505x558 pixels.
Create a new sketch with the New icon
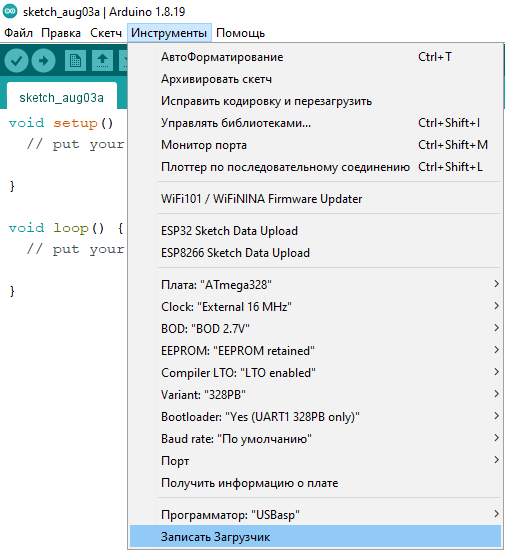(75, 60)
